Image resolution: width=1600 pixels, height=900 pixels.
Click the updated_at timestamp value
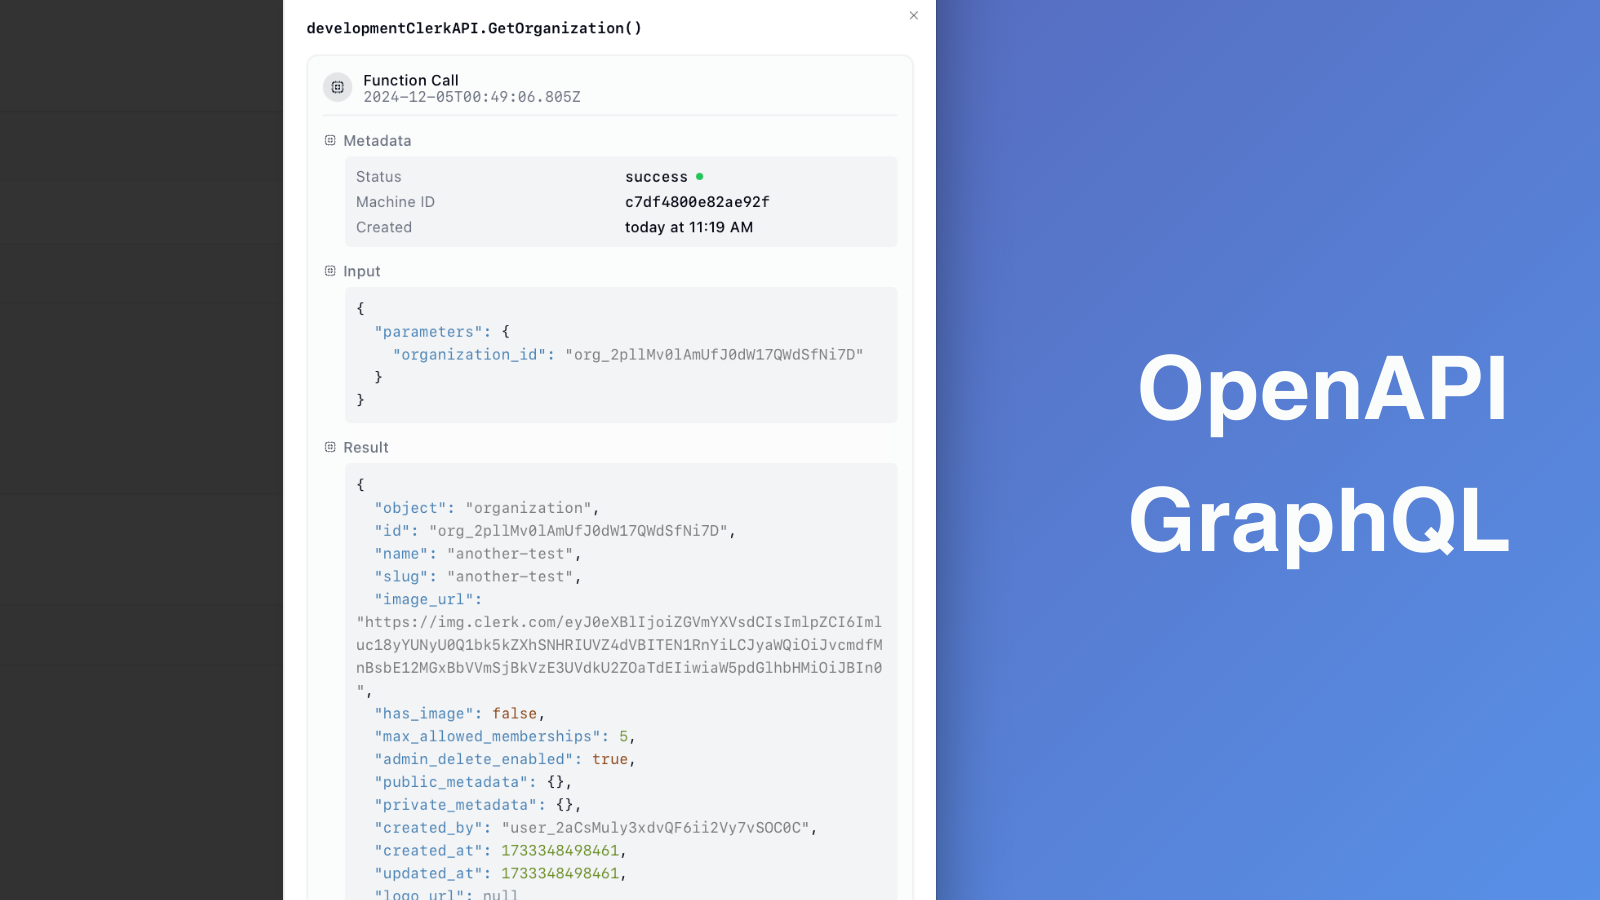click(x=560, y=874)
